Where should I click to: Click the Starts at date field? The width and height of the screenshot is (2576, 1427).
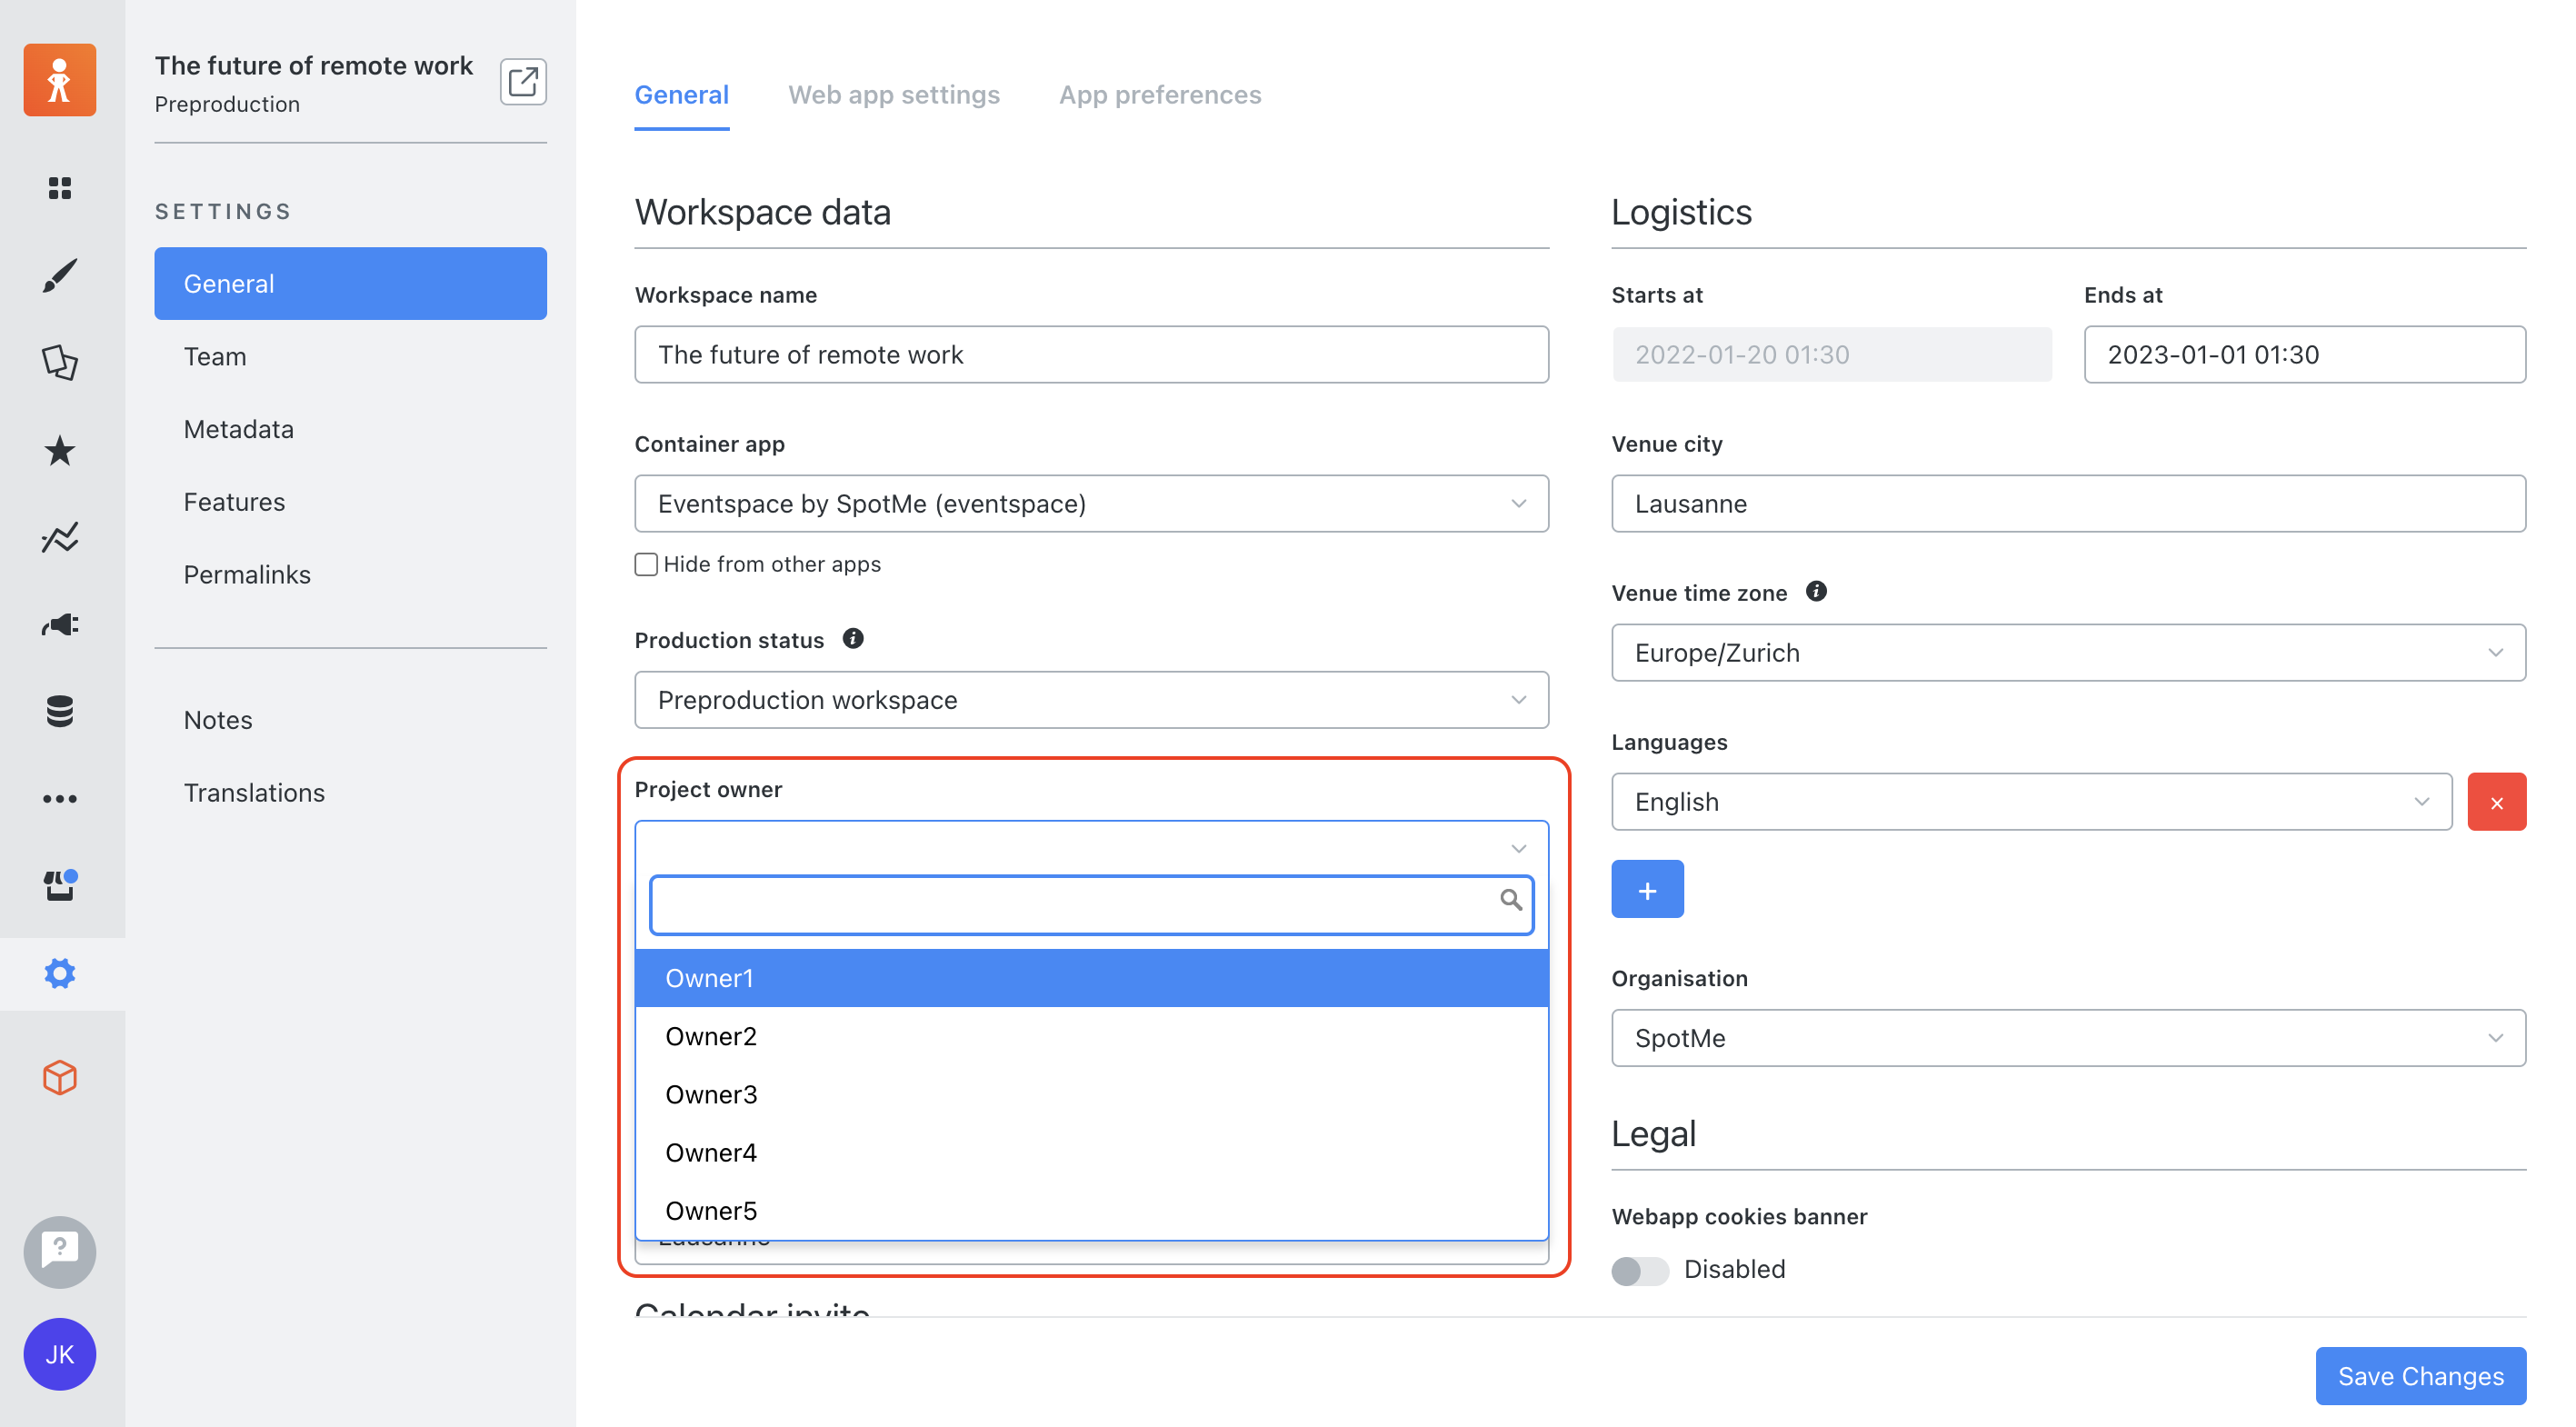1832,355
